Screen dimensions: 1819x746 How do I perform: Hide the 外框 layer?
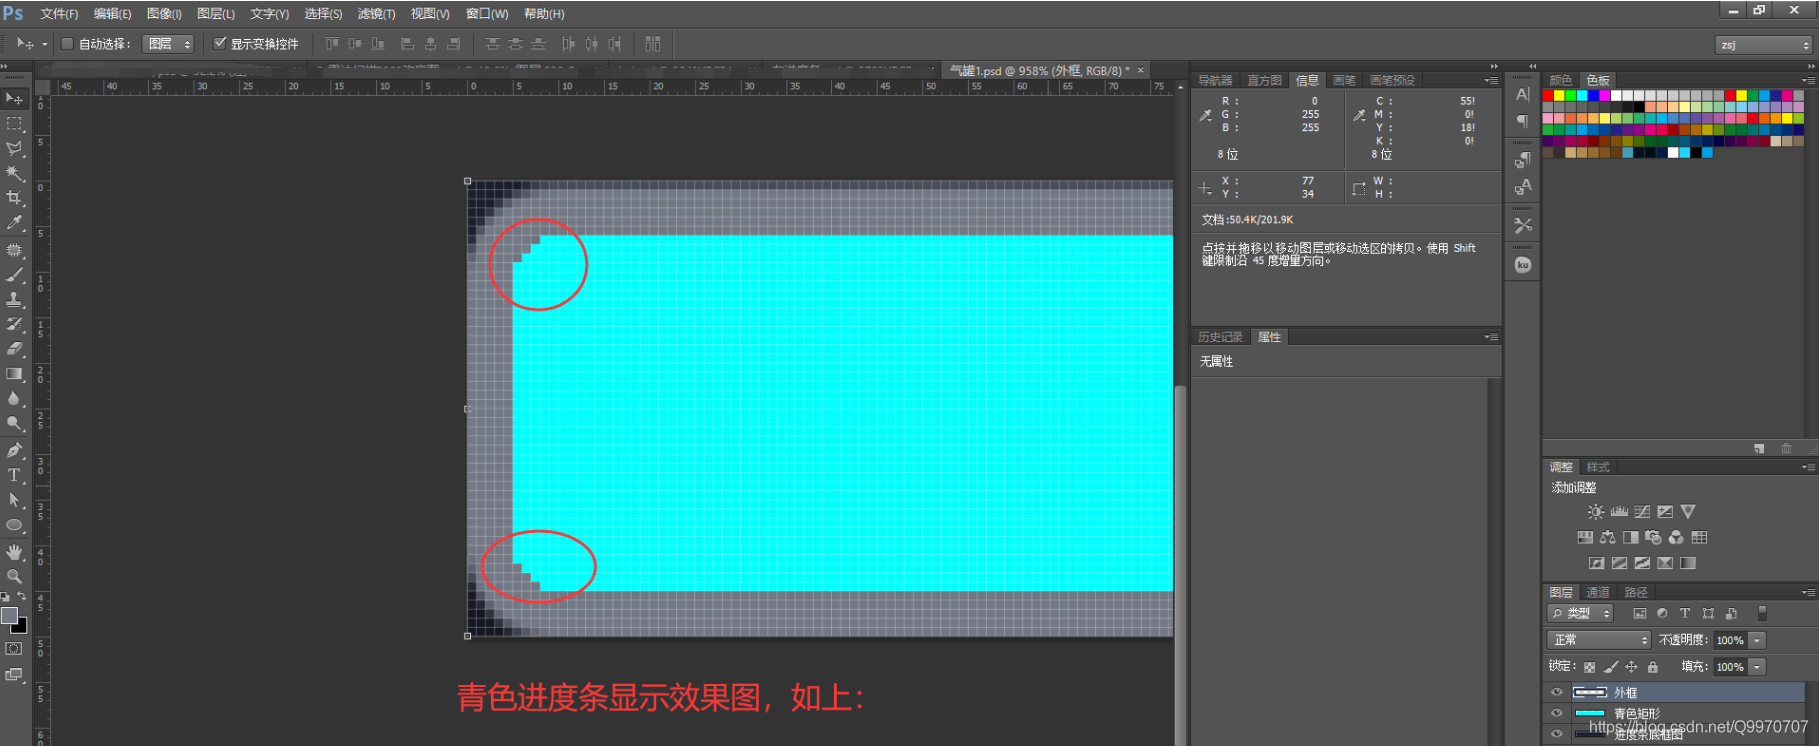(1556, 692)
